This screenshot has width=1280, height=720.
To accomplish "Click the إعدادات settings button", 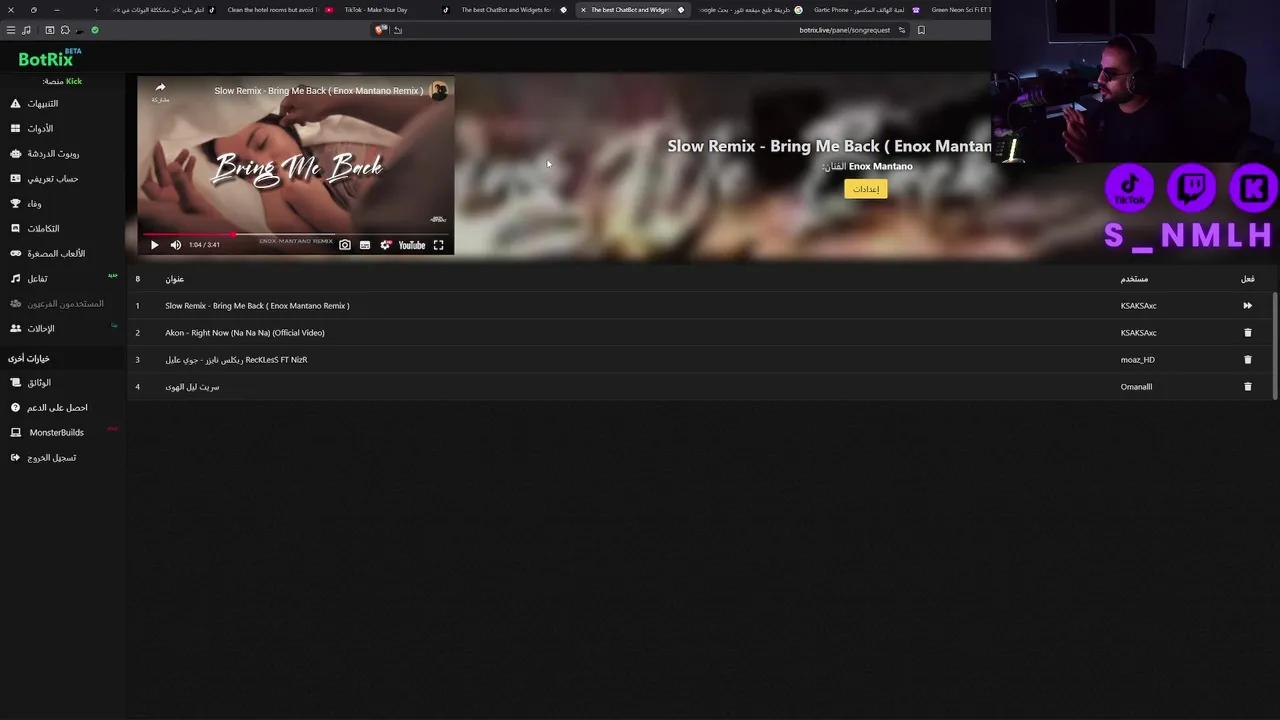I will click(x=866, y=189).
